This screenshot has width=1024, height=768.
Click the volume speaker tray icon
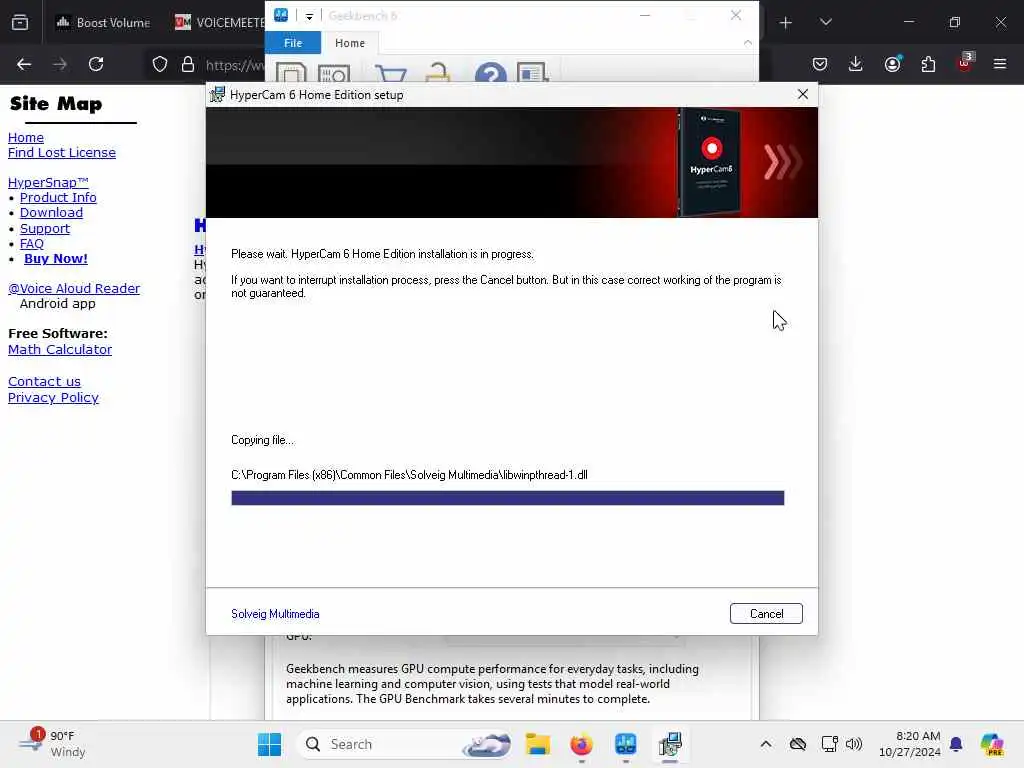click(x=854, y=744)
